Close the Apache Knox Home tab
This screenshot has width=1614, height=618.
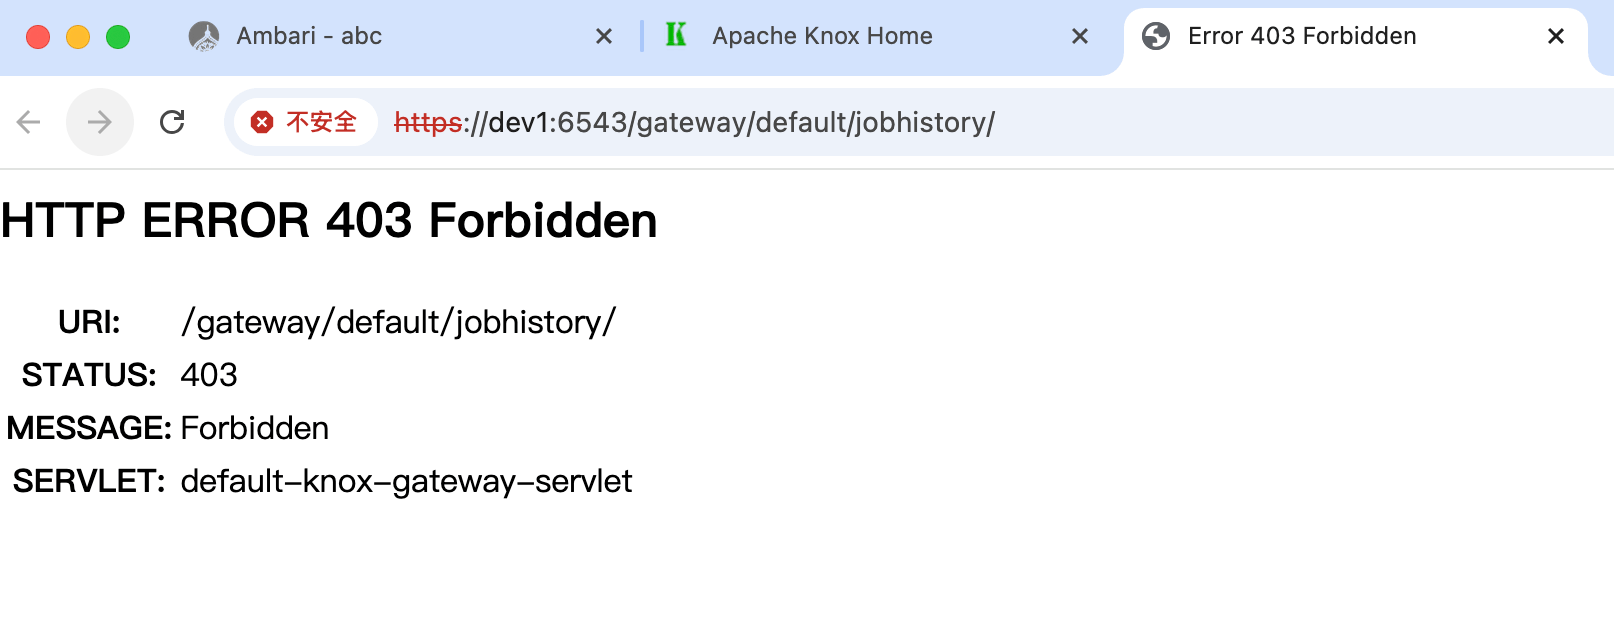tap(1080, 37)
